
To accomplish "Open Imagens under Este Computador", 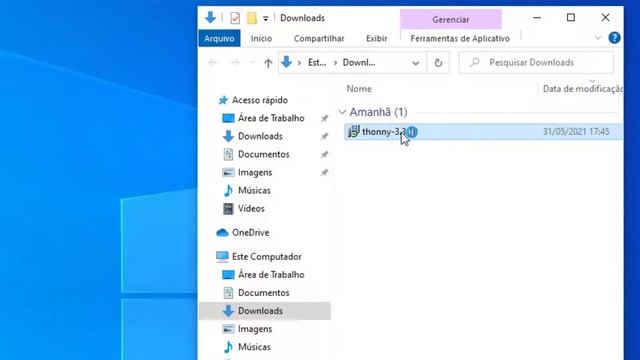I will tap(255, 329).
